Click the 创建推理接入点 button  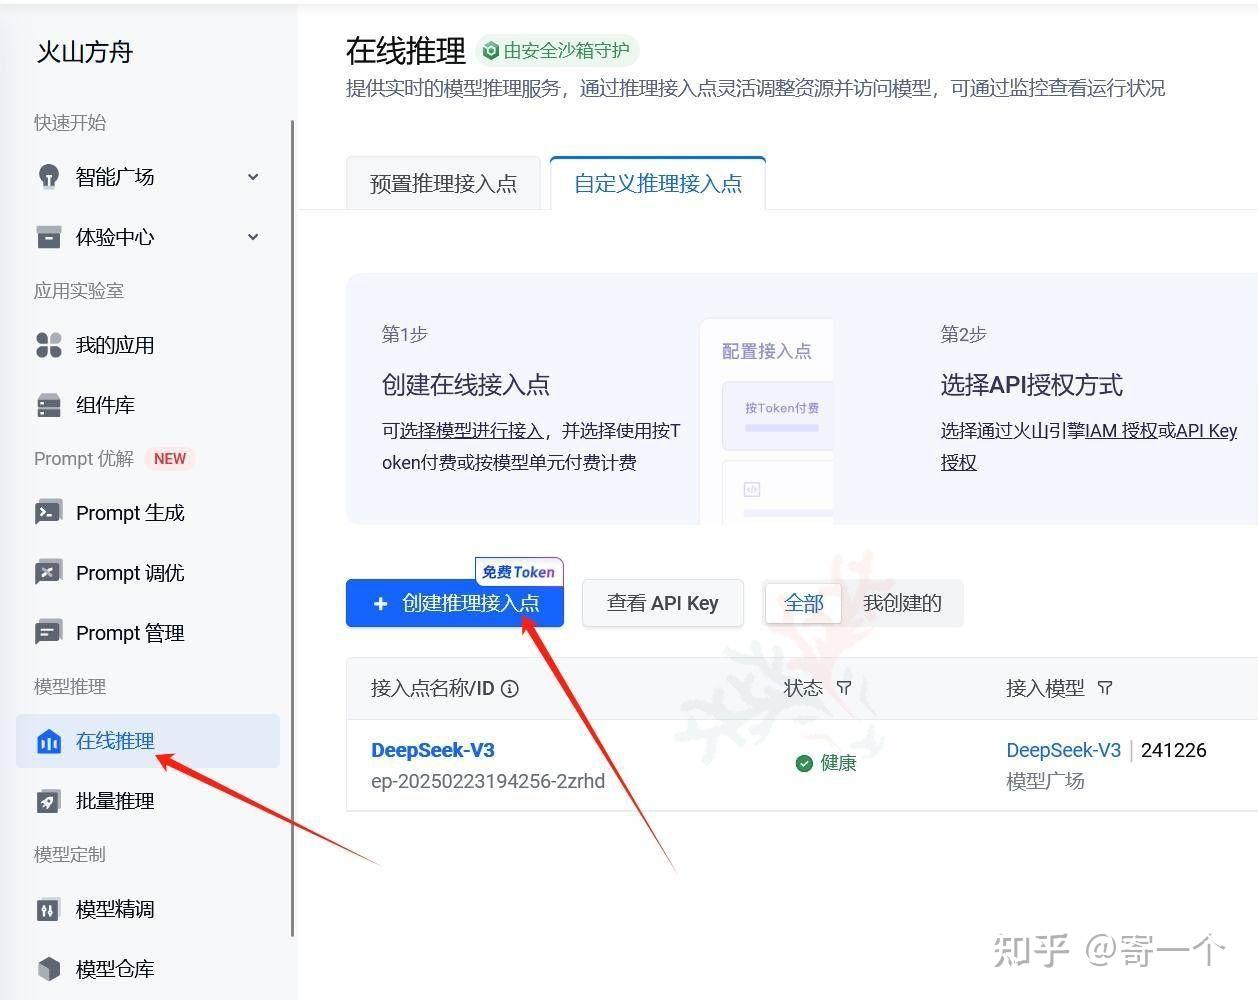point(455,603)
